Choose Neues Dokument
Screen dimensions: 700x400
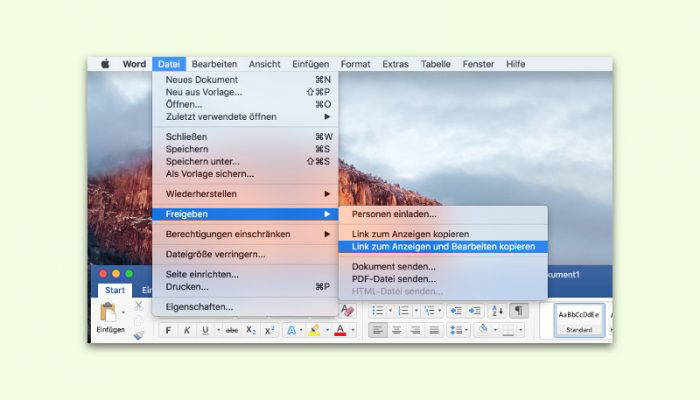[245, 79]
